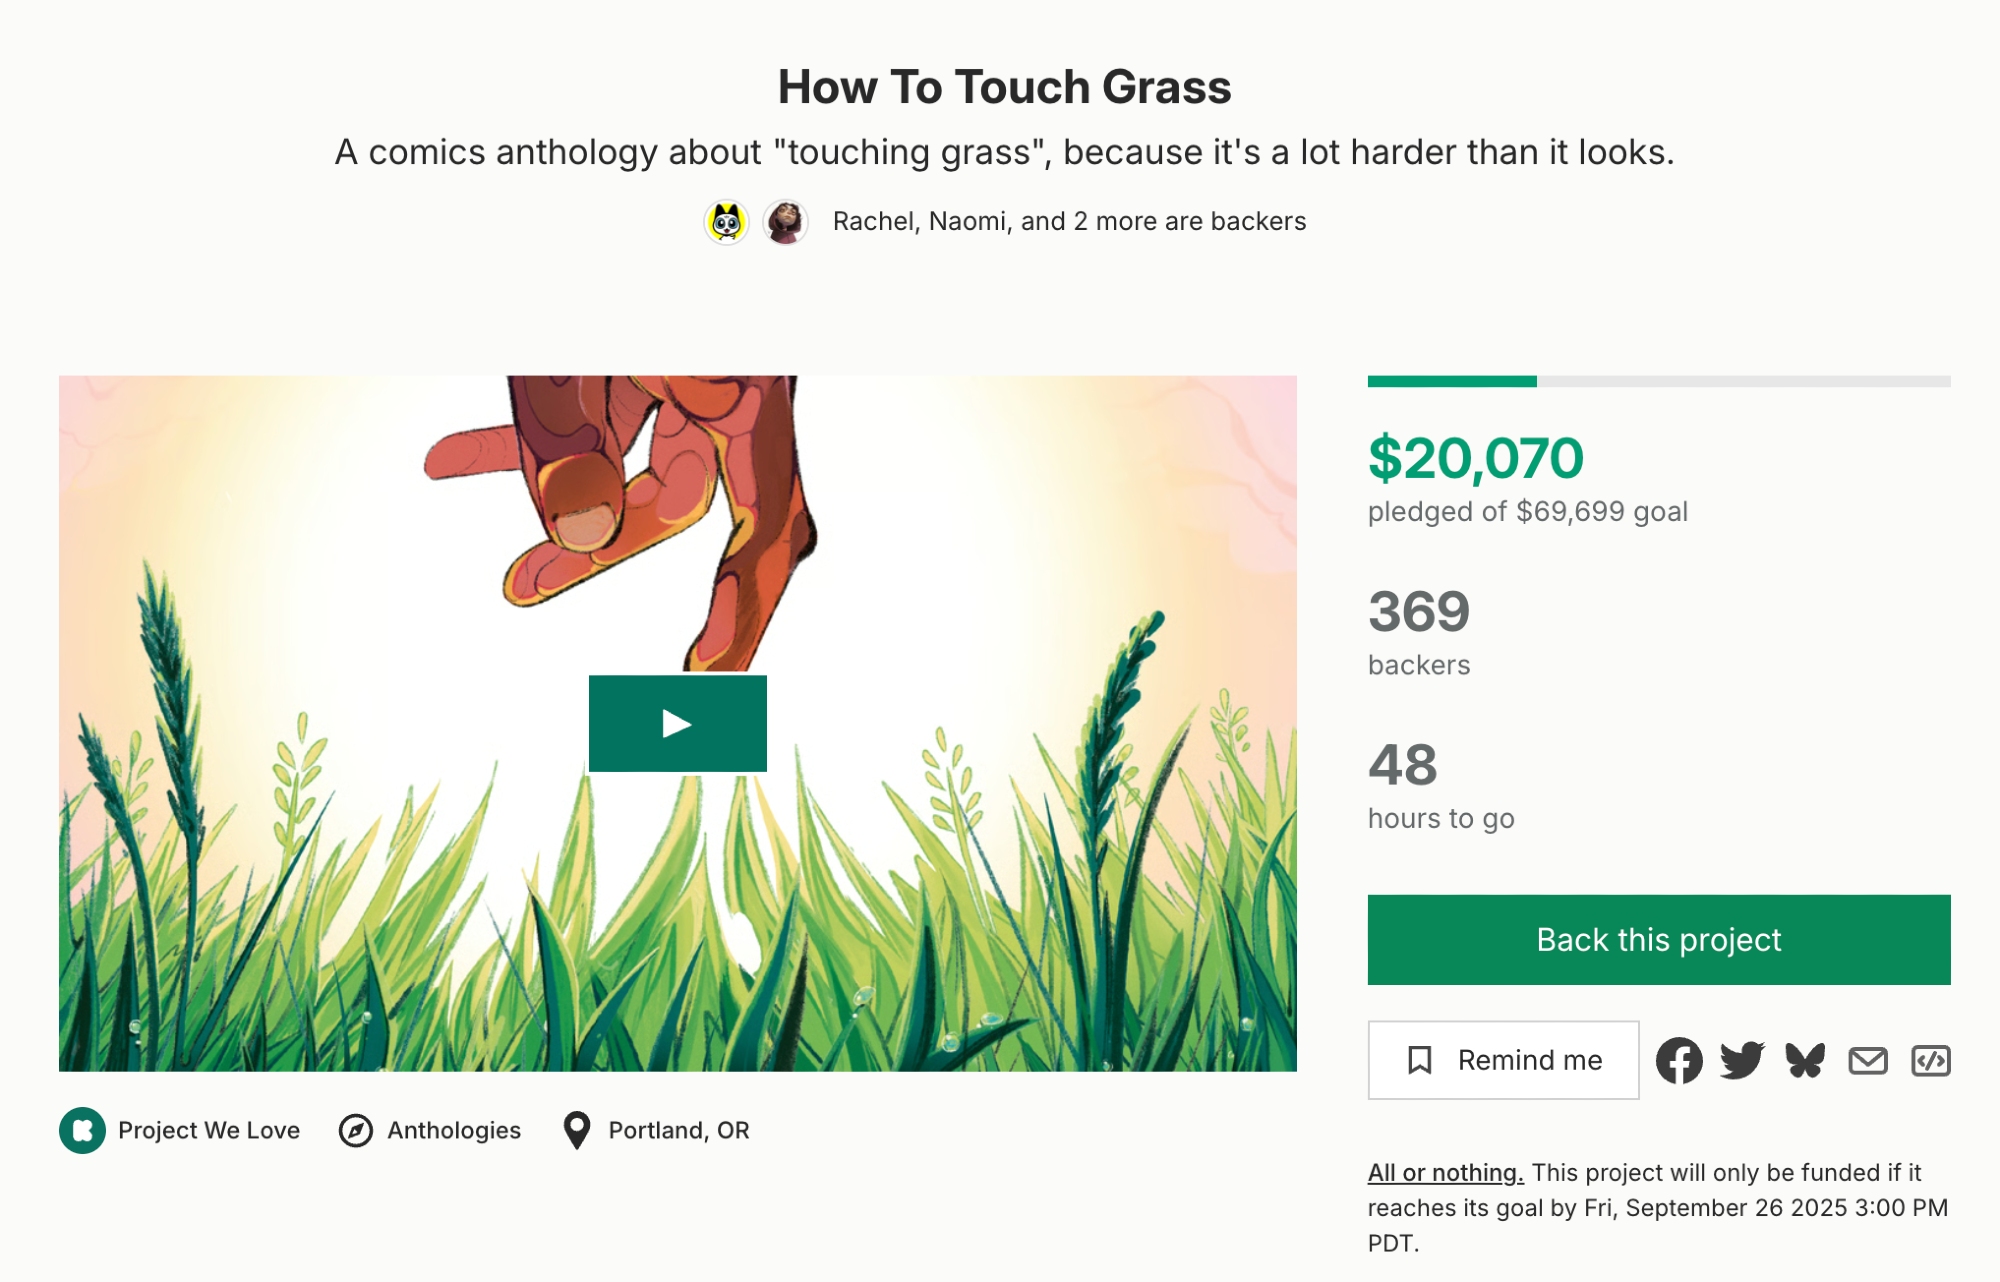The image size is (2000, 1282).
Task: Click the How To Touch Grass title
Action: [x=1004, y=87]
